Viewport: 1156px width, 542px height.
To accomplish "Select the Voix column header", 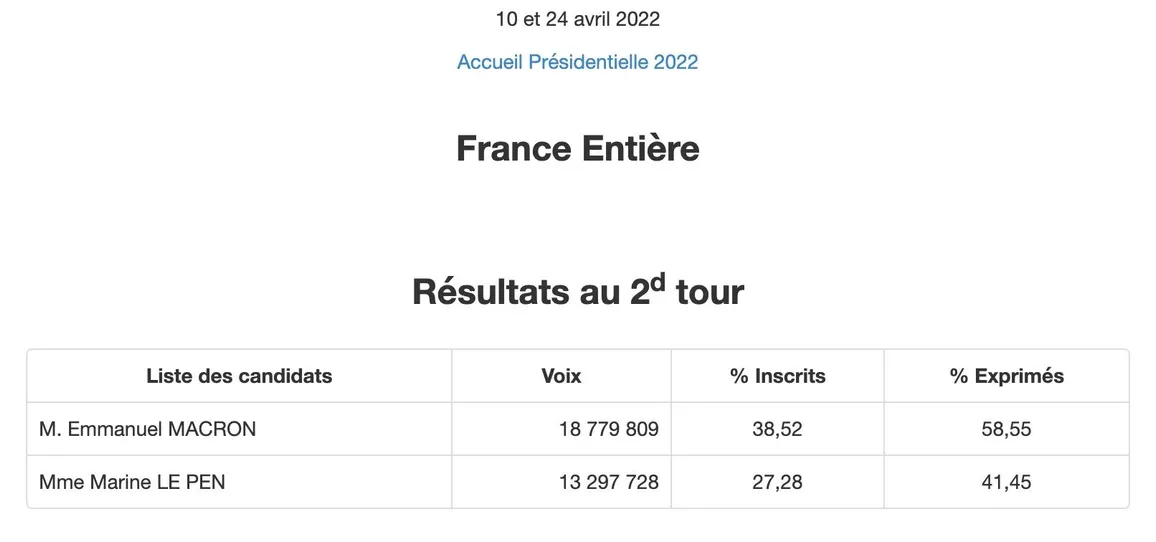I will click(x=561, y=376).
